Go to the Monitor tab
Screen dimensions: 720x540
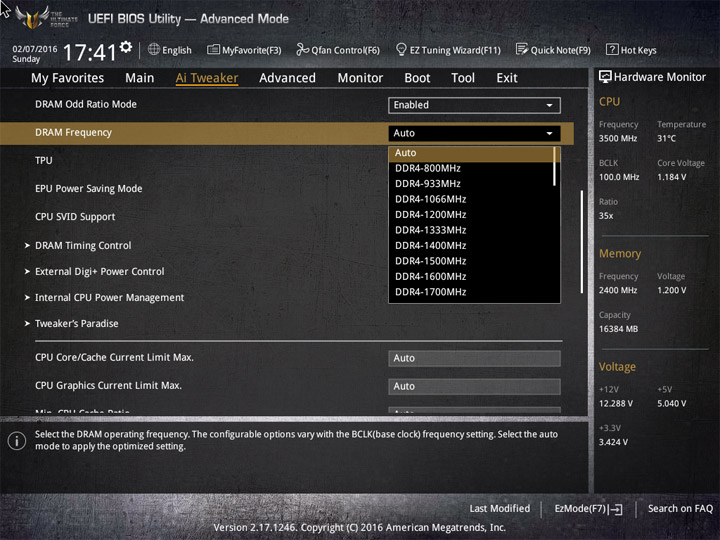pos(360,78)
